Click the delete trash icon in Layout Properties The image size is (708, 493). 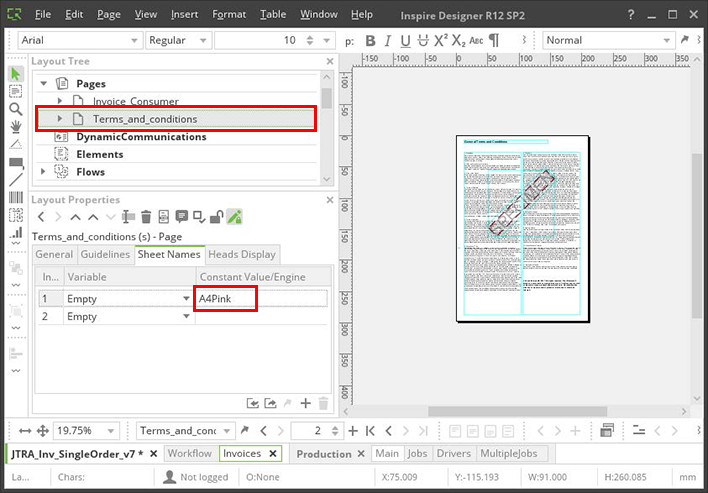point(146,217)
